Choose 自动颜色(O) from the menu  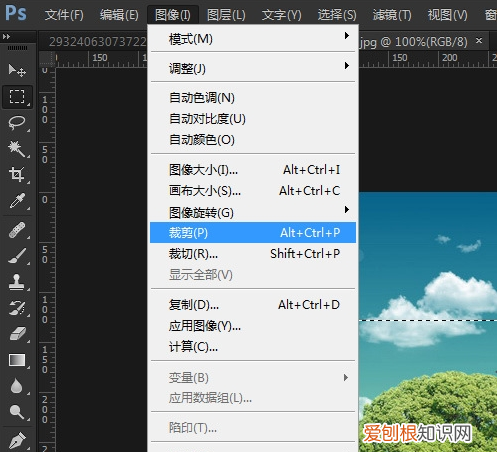coord(253,140)
